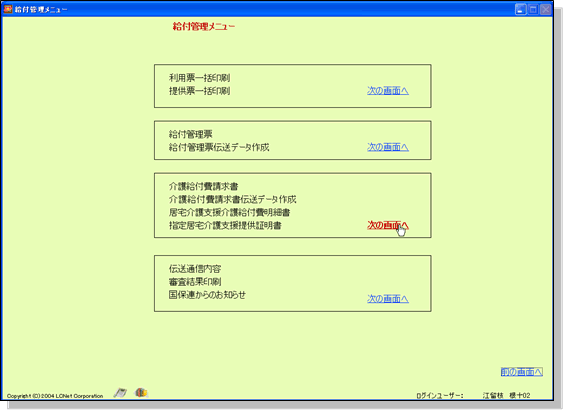Click the telephone icon in the footer
Image resolution: width=563 pixels, height=410 pixels.
pos(120,393)
